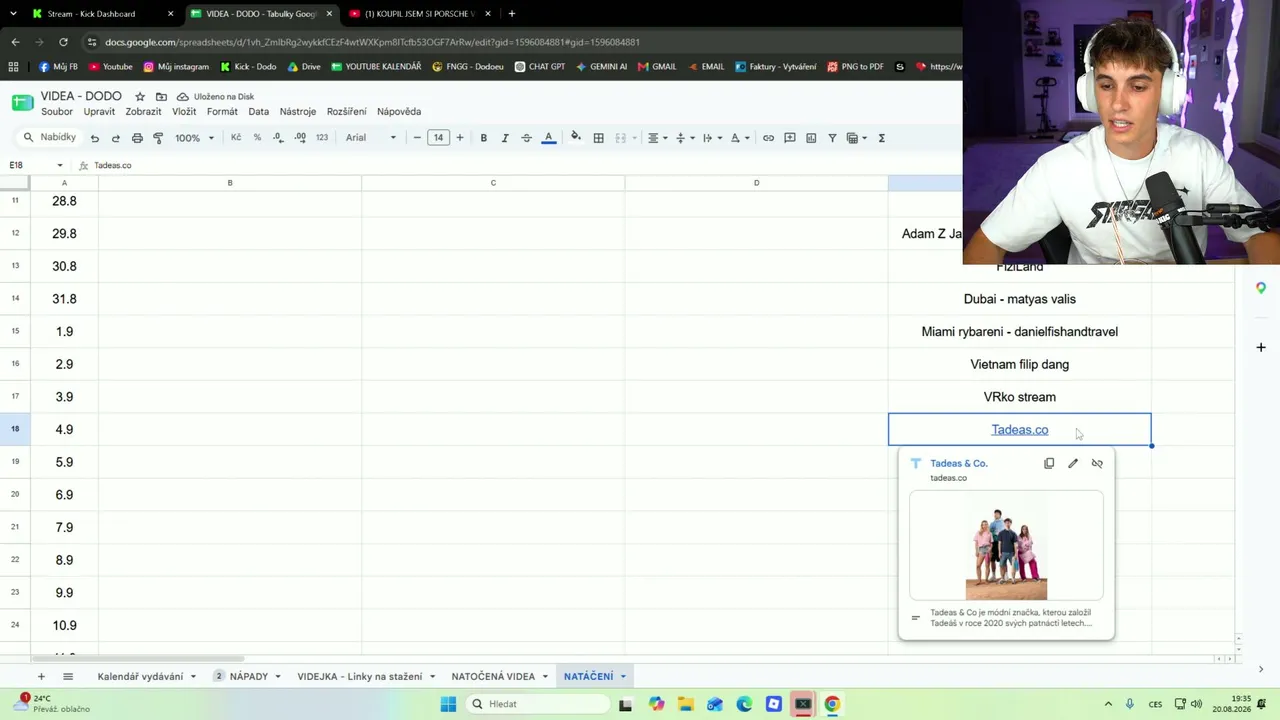
Task: Toggle strikethrough formatting
Action: click(x=527, y=138)
